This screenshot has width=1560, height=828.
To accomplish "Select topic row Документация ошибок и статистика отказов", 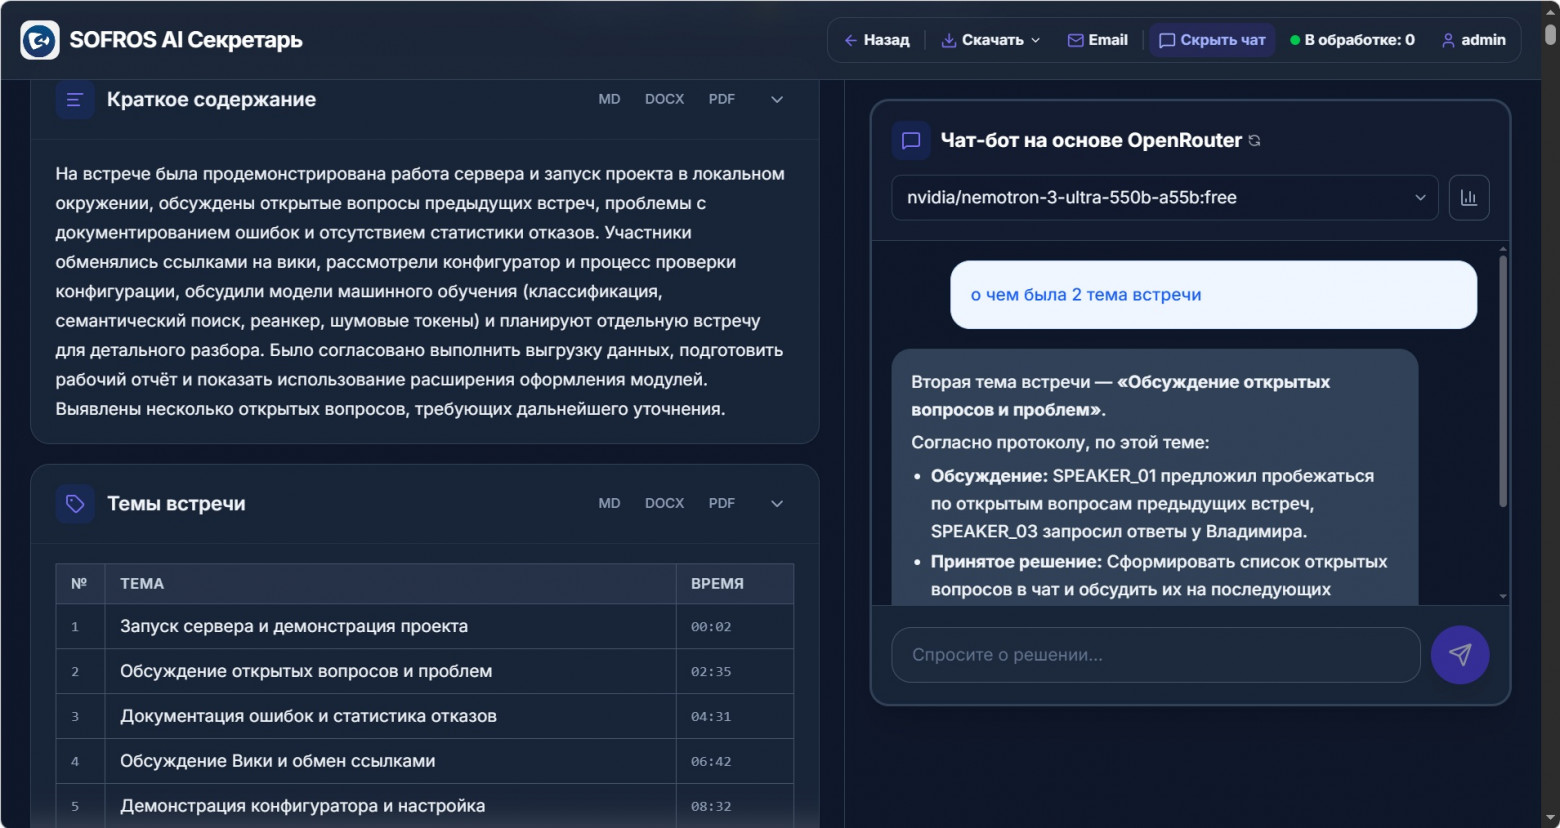I will pos(425,716).
